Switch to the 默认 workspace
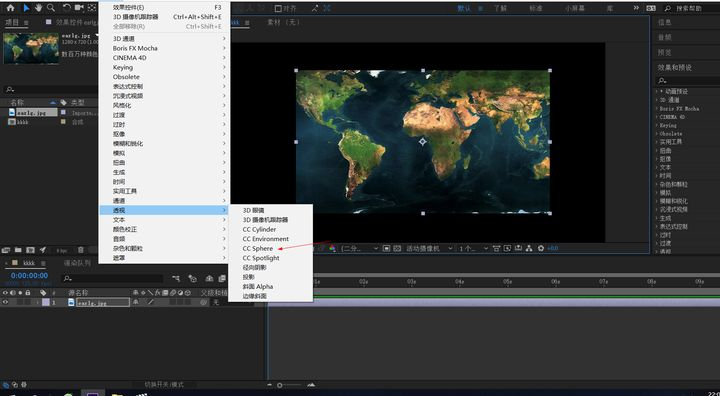 click(x=464, y=8)
